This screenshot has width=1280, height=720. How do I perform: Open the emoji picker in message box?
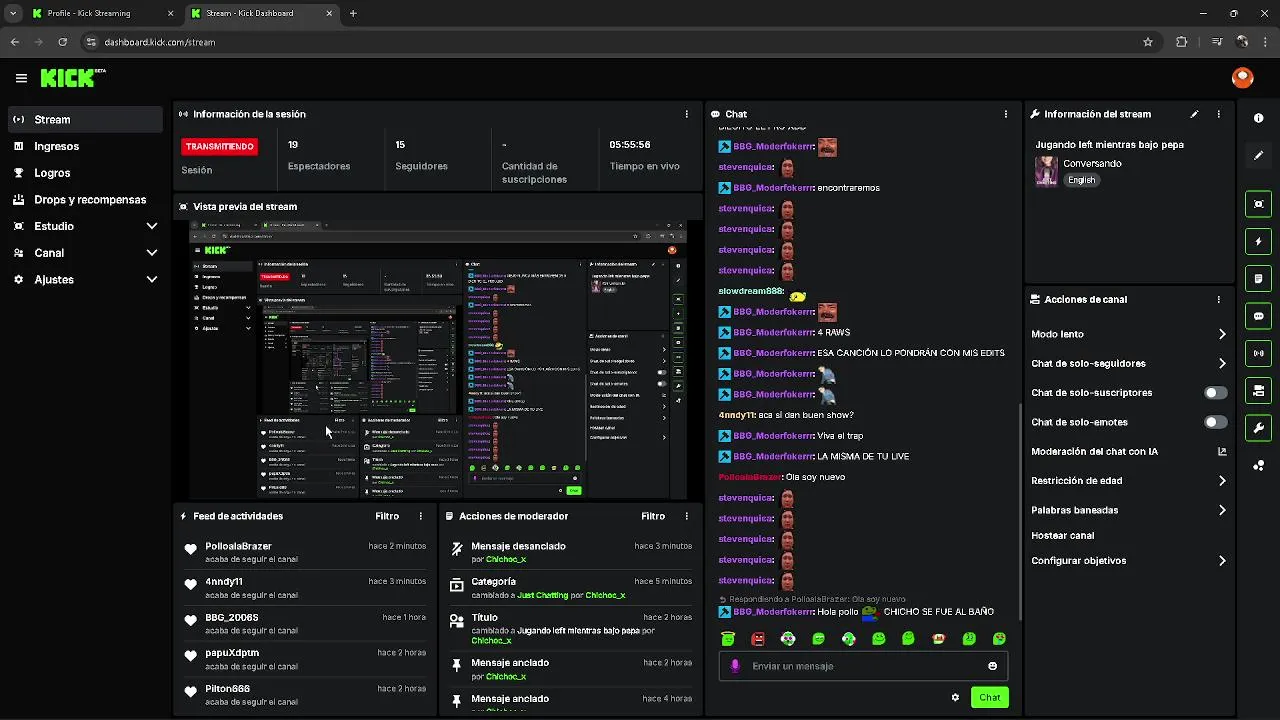(992, 666)
